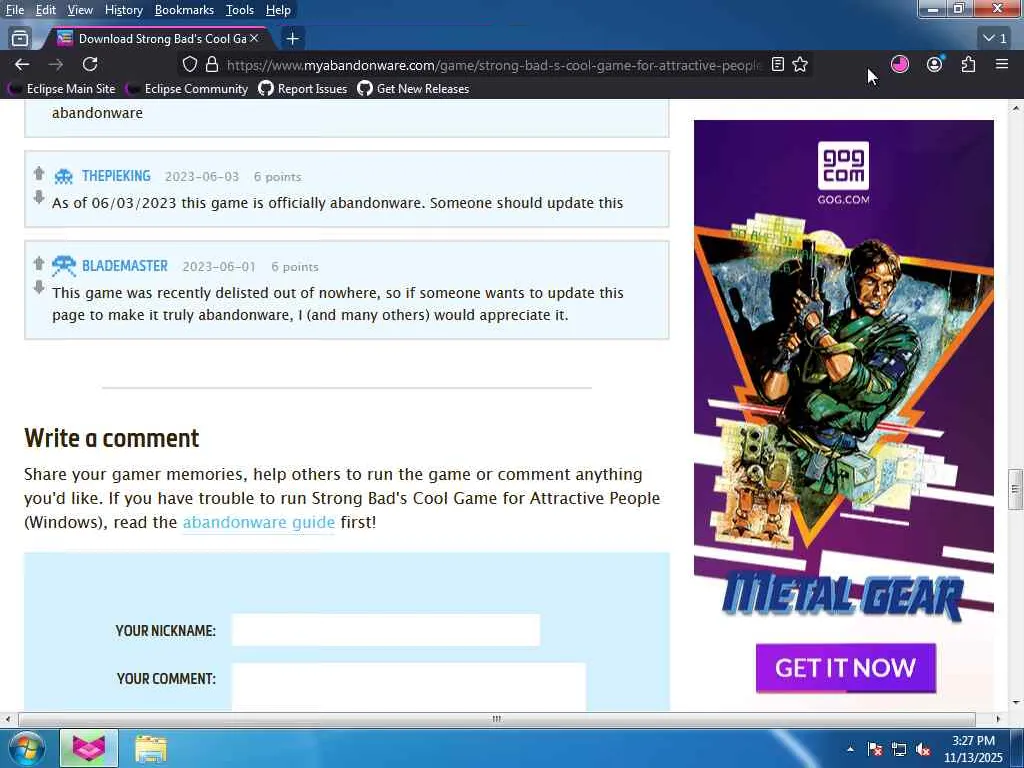
Task: Open Windows Explorer from the taskbar
Action: (x=151, y=748)
